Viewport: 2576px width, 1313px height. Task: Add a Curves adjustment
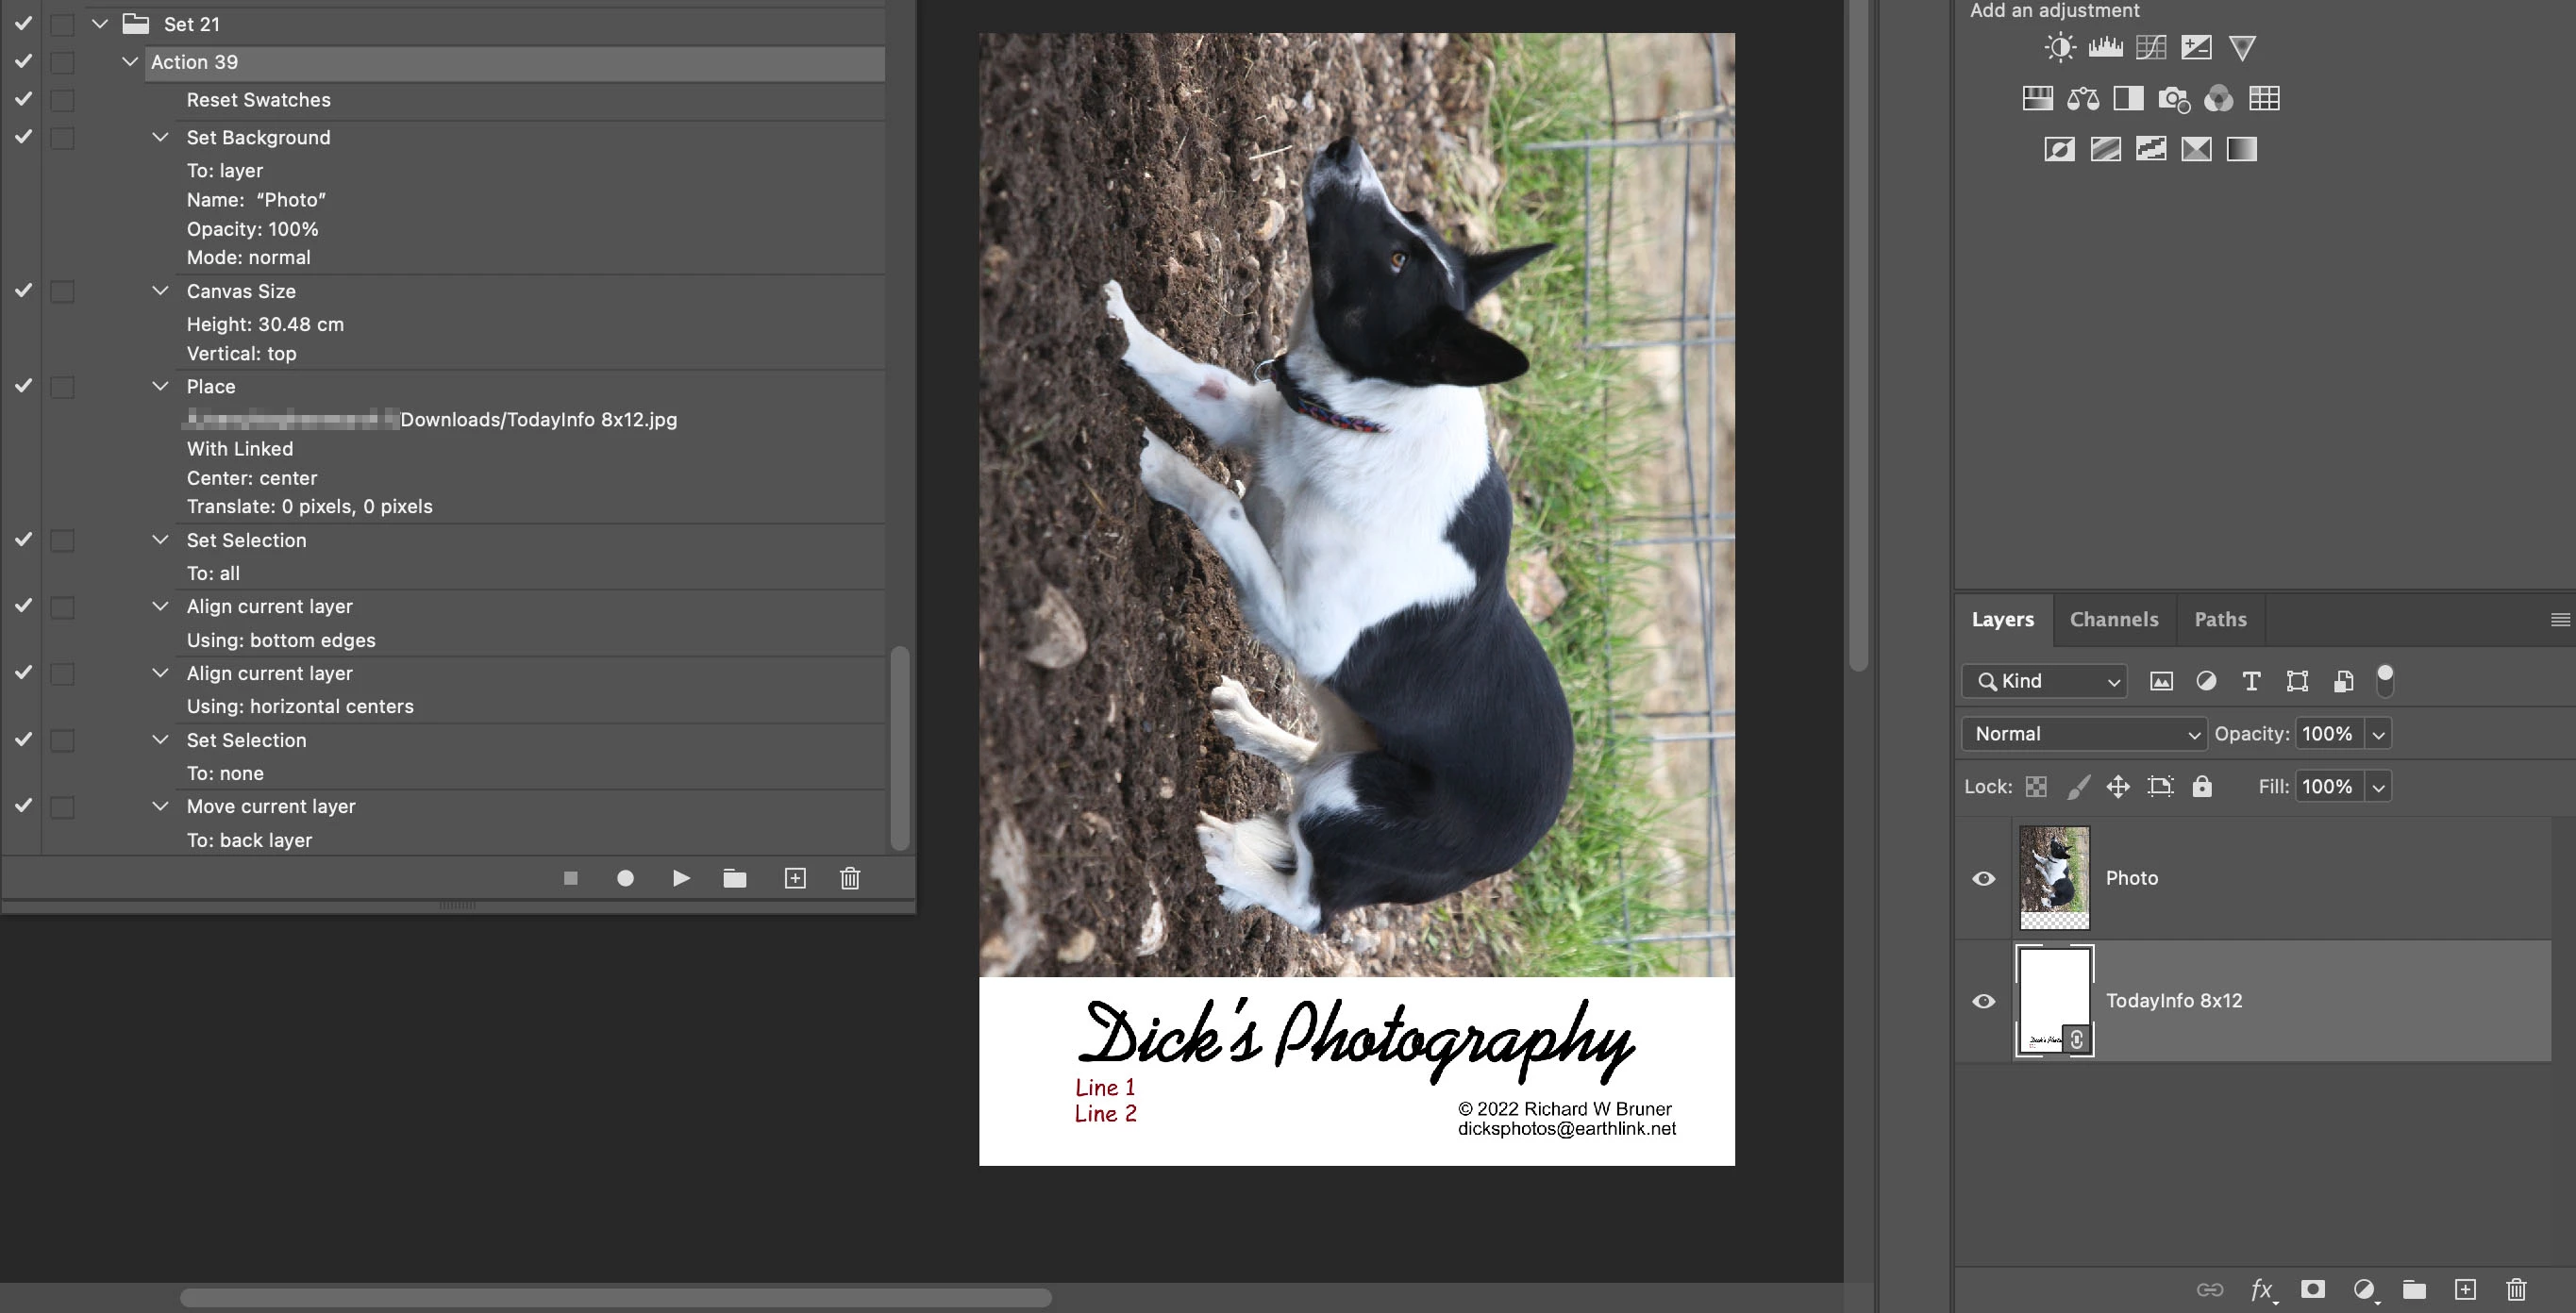coord(2150,47)
